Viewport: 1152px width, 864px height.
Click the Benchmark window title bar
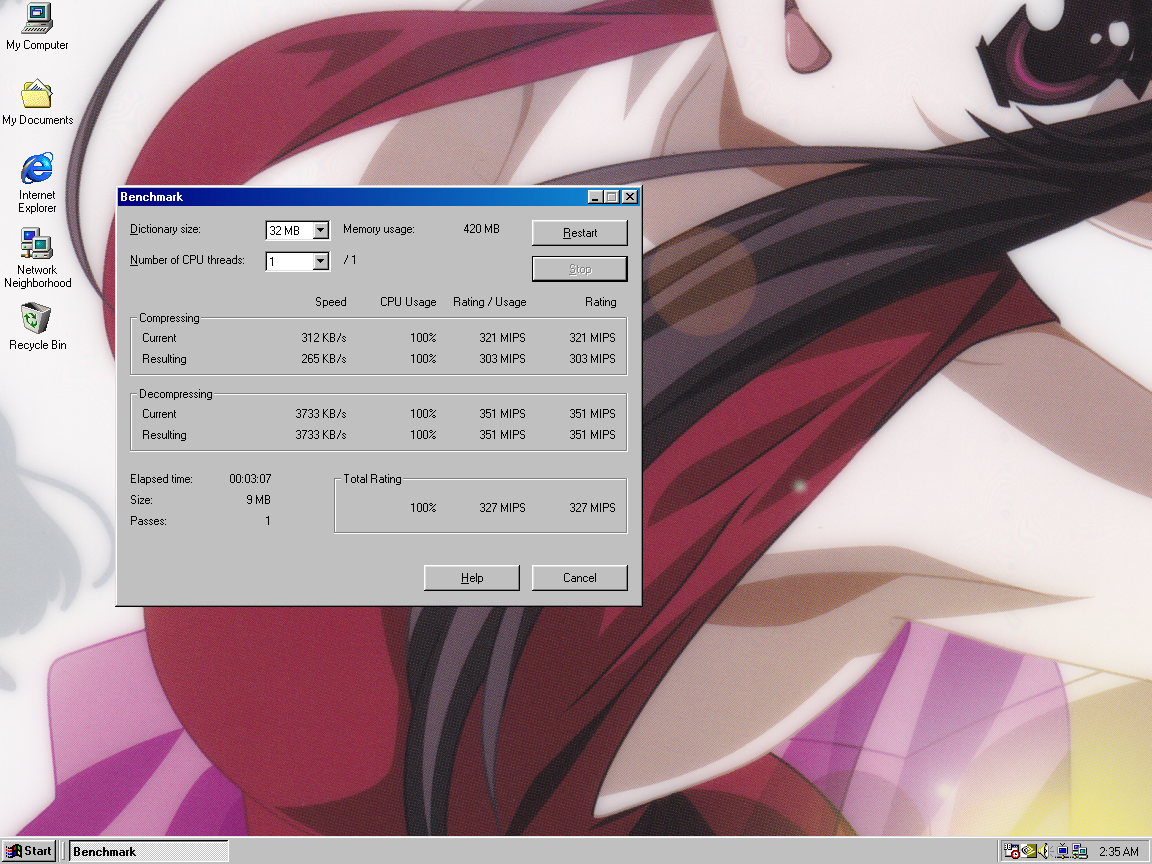350,197
